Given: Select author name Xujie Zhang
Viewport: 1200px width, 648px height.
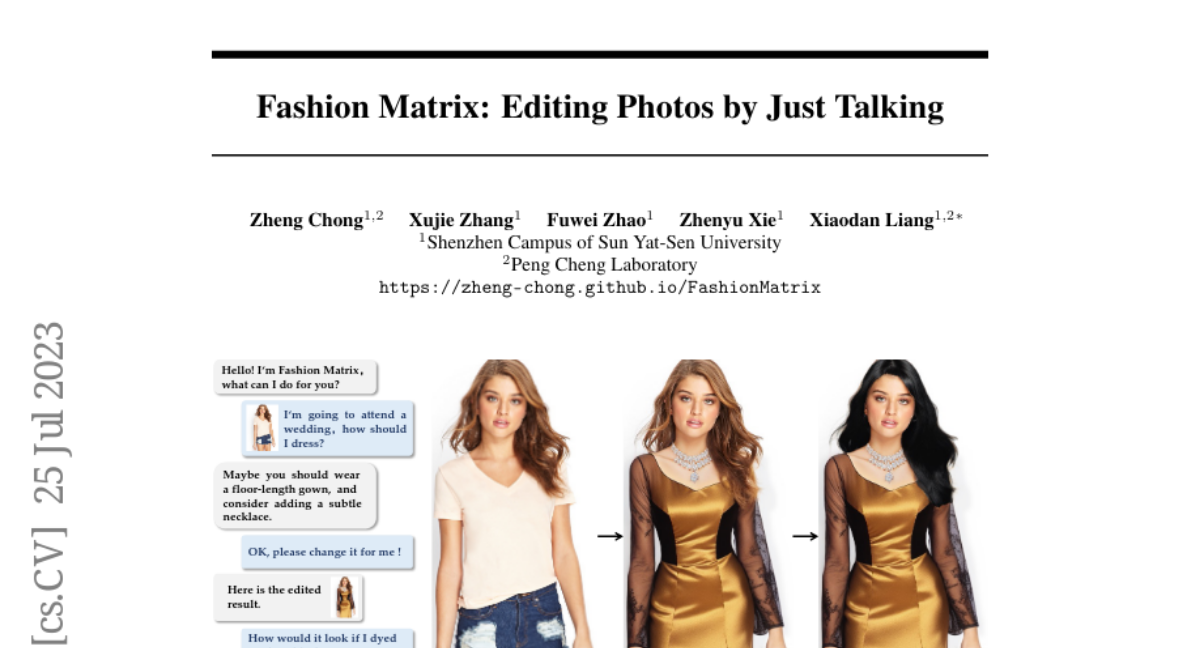Looking at the screenshot, I should [x=460, y=221].
